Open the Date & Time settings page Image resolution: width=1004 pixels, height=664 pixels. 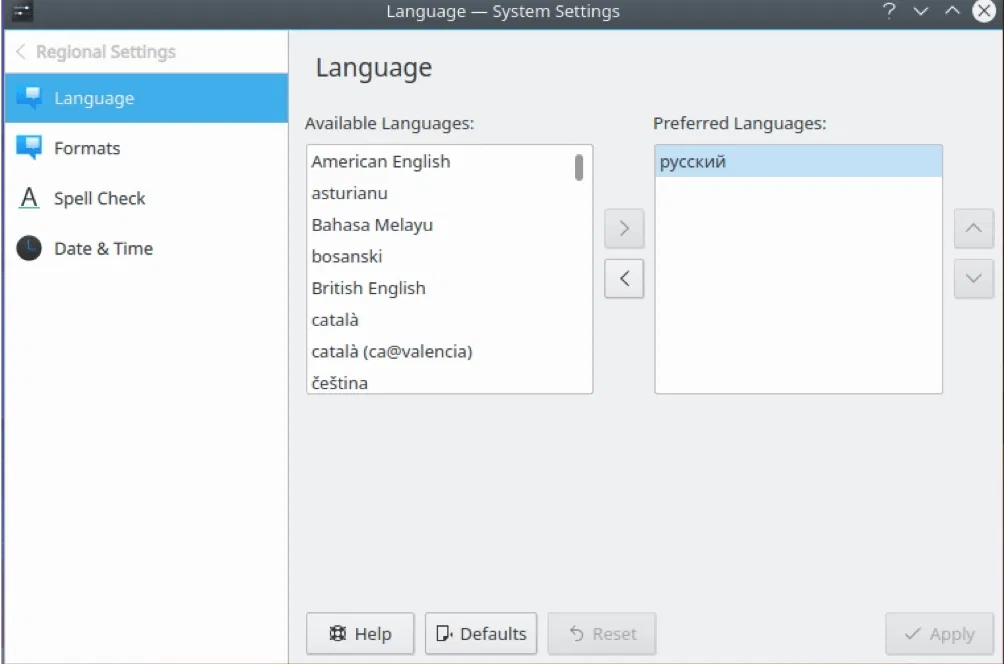coord(147,248)
